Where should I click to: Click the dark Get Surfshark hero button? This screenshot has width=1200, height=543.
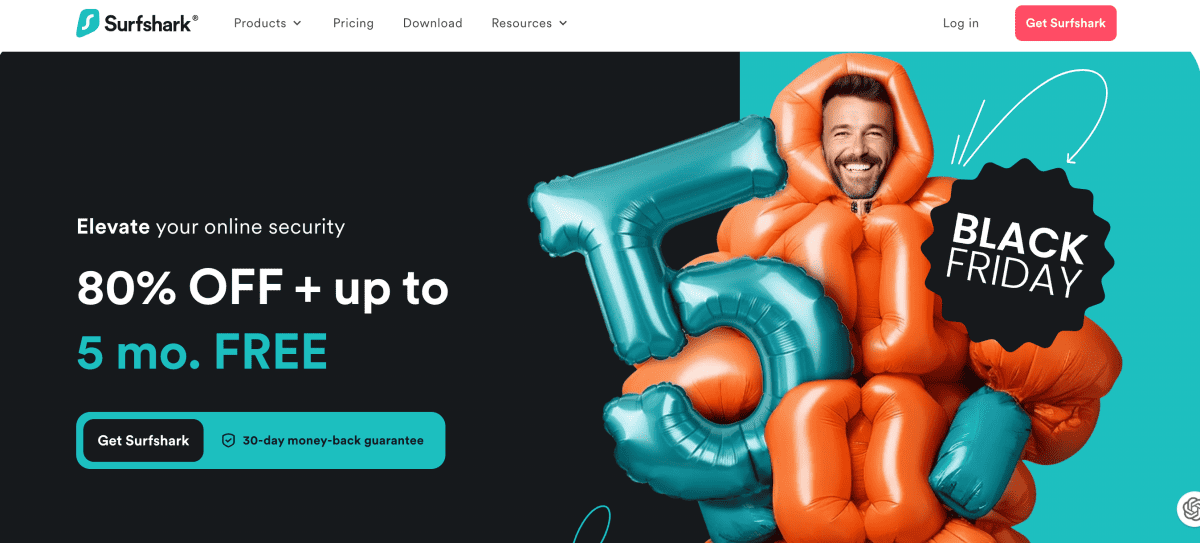(x=143, y=441)
